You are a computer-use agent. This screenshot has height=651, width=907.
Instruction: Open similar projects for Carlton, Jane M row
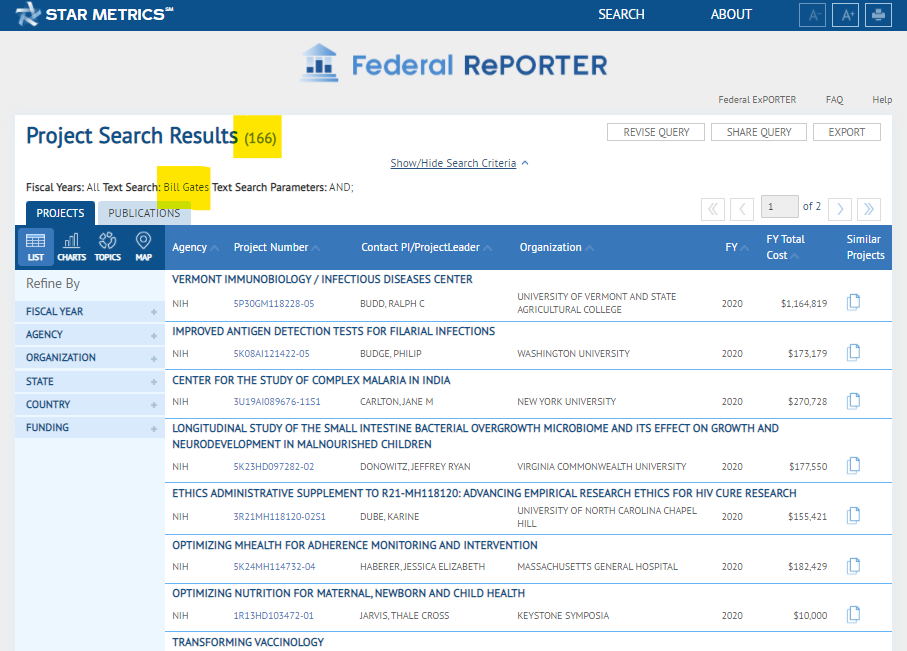tap(853, 401)
